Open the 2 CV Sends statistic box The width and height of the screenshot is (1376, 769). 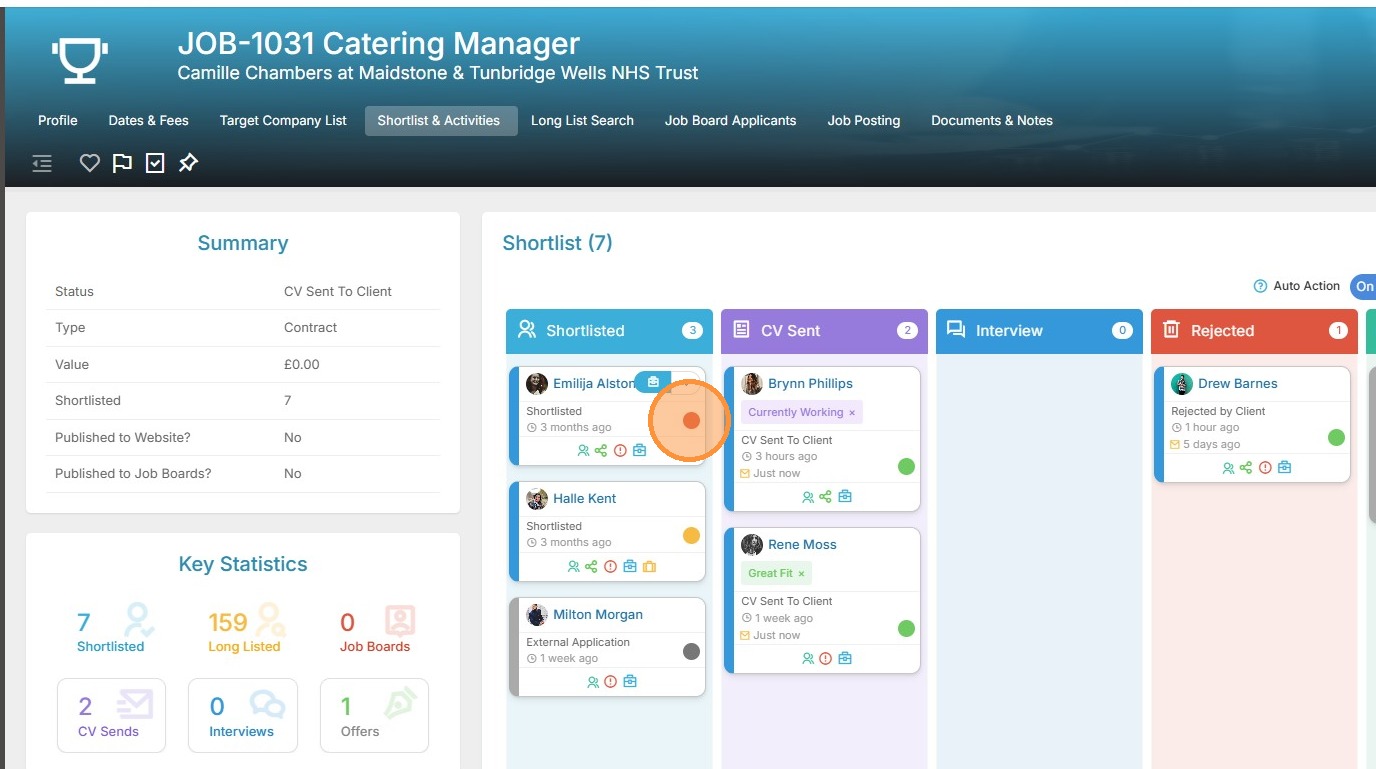pos(111,715)
